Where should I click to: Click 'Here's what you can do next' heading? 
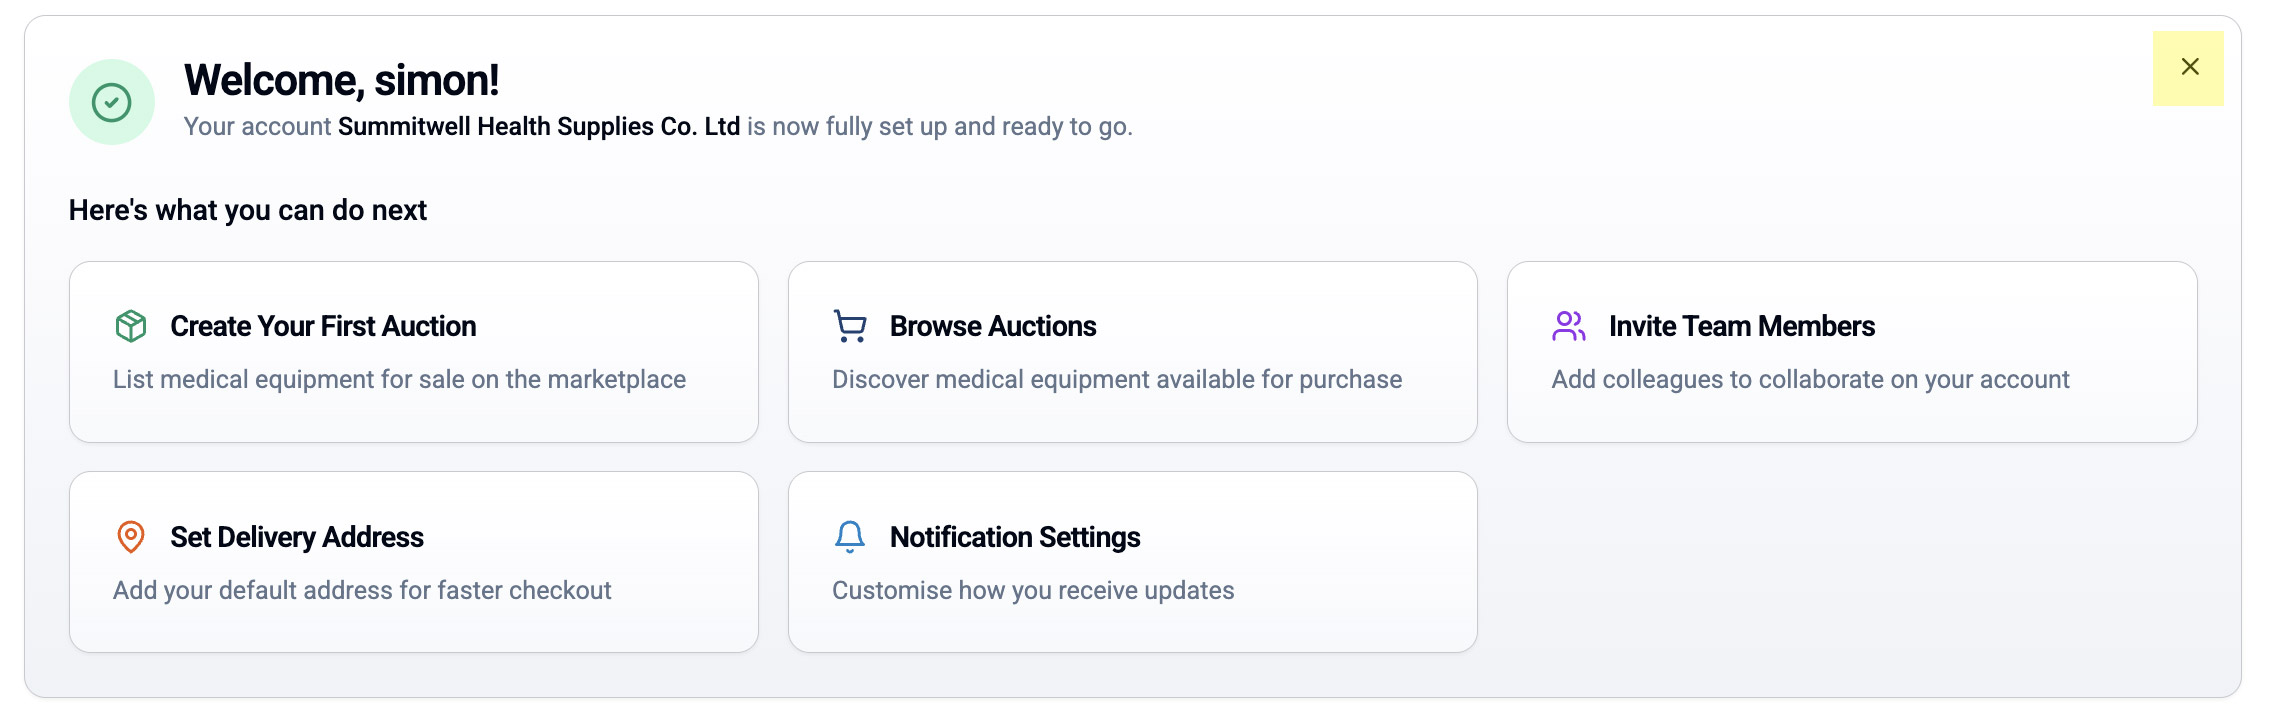click(247, 210)
